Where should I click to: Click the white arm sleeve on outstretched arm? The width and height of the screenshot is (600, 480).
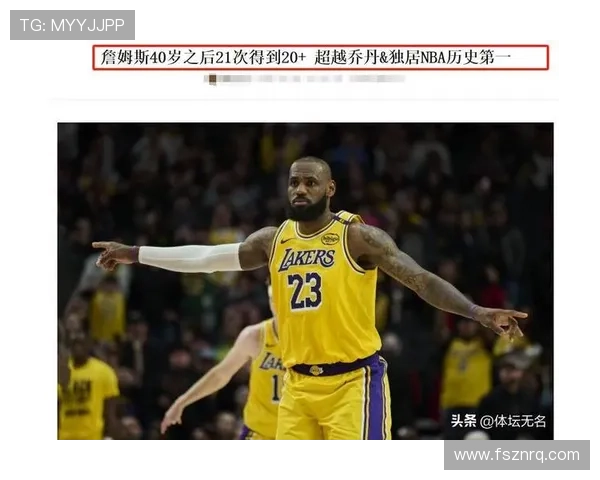coord(190,257)
